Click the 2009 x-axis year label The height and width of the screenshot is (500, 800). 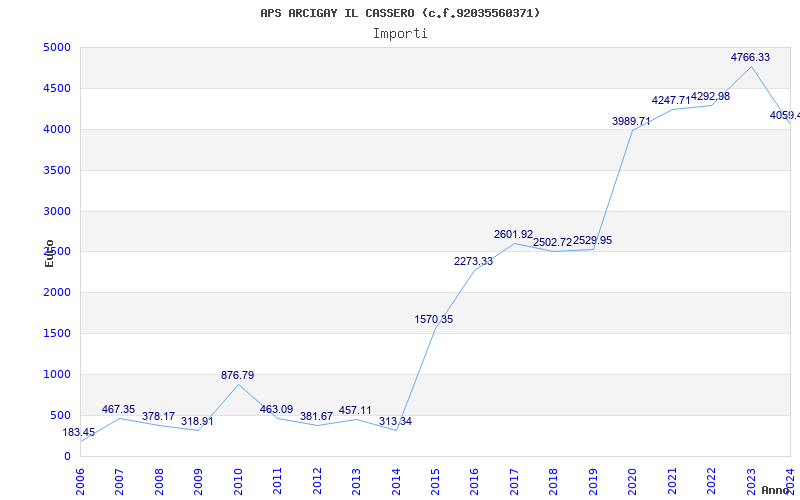click(198, 481)
